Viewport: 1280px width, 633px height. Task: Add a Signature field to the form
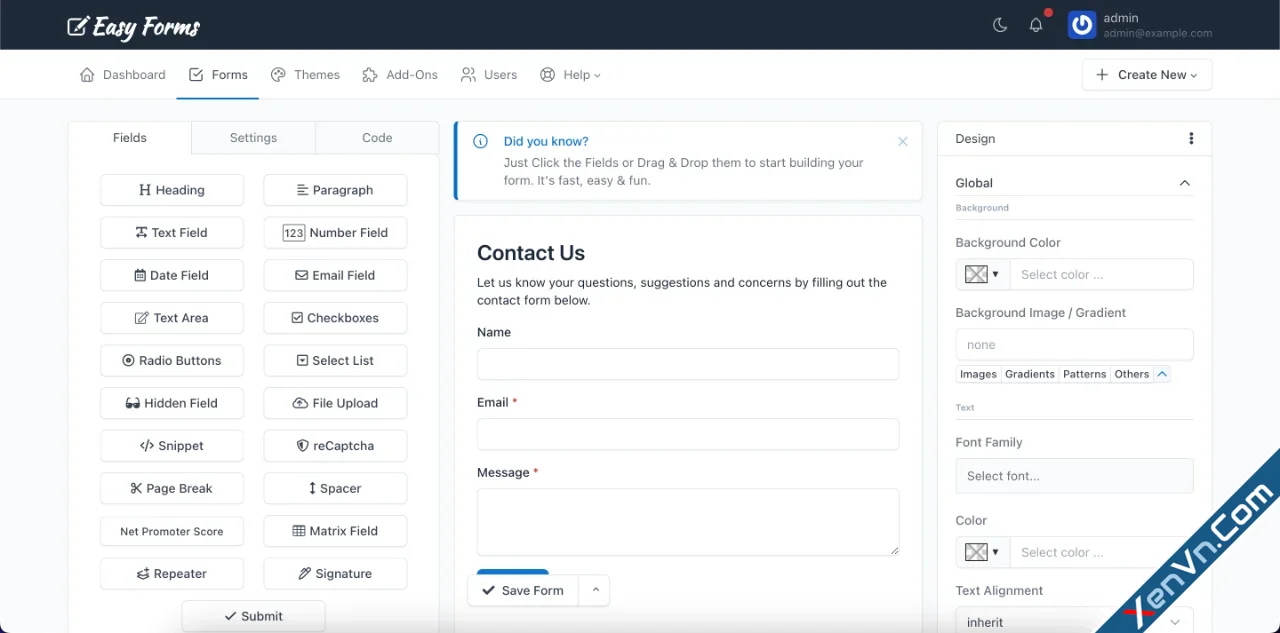click(x=335, y=574)
